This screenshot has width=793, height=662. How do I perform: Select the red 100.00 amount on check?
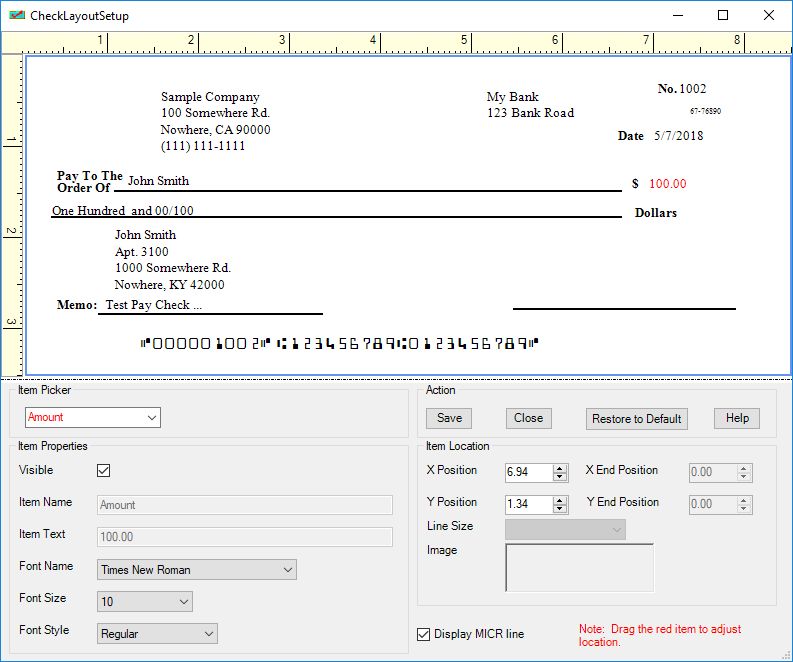(x=668, y=184)
